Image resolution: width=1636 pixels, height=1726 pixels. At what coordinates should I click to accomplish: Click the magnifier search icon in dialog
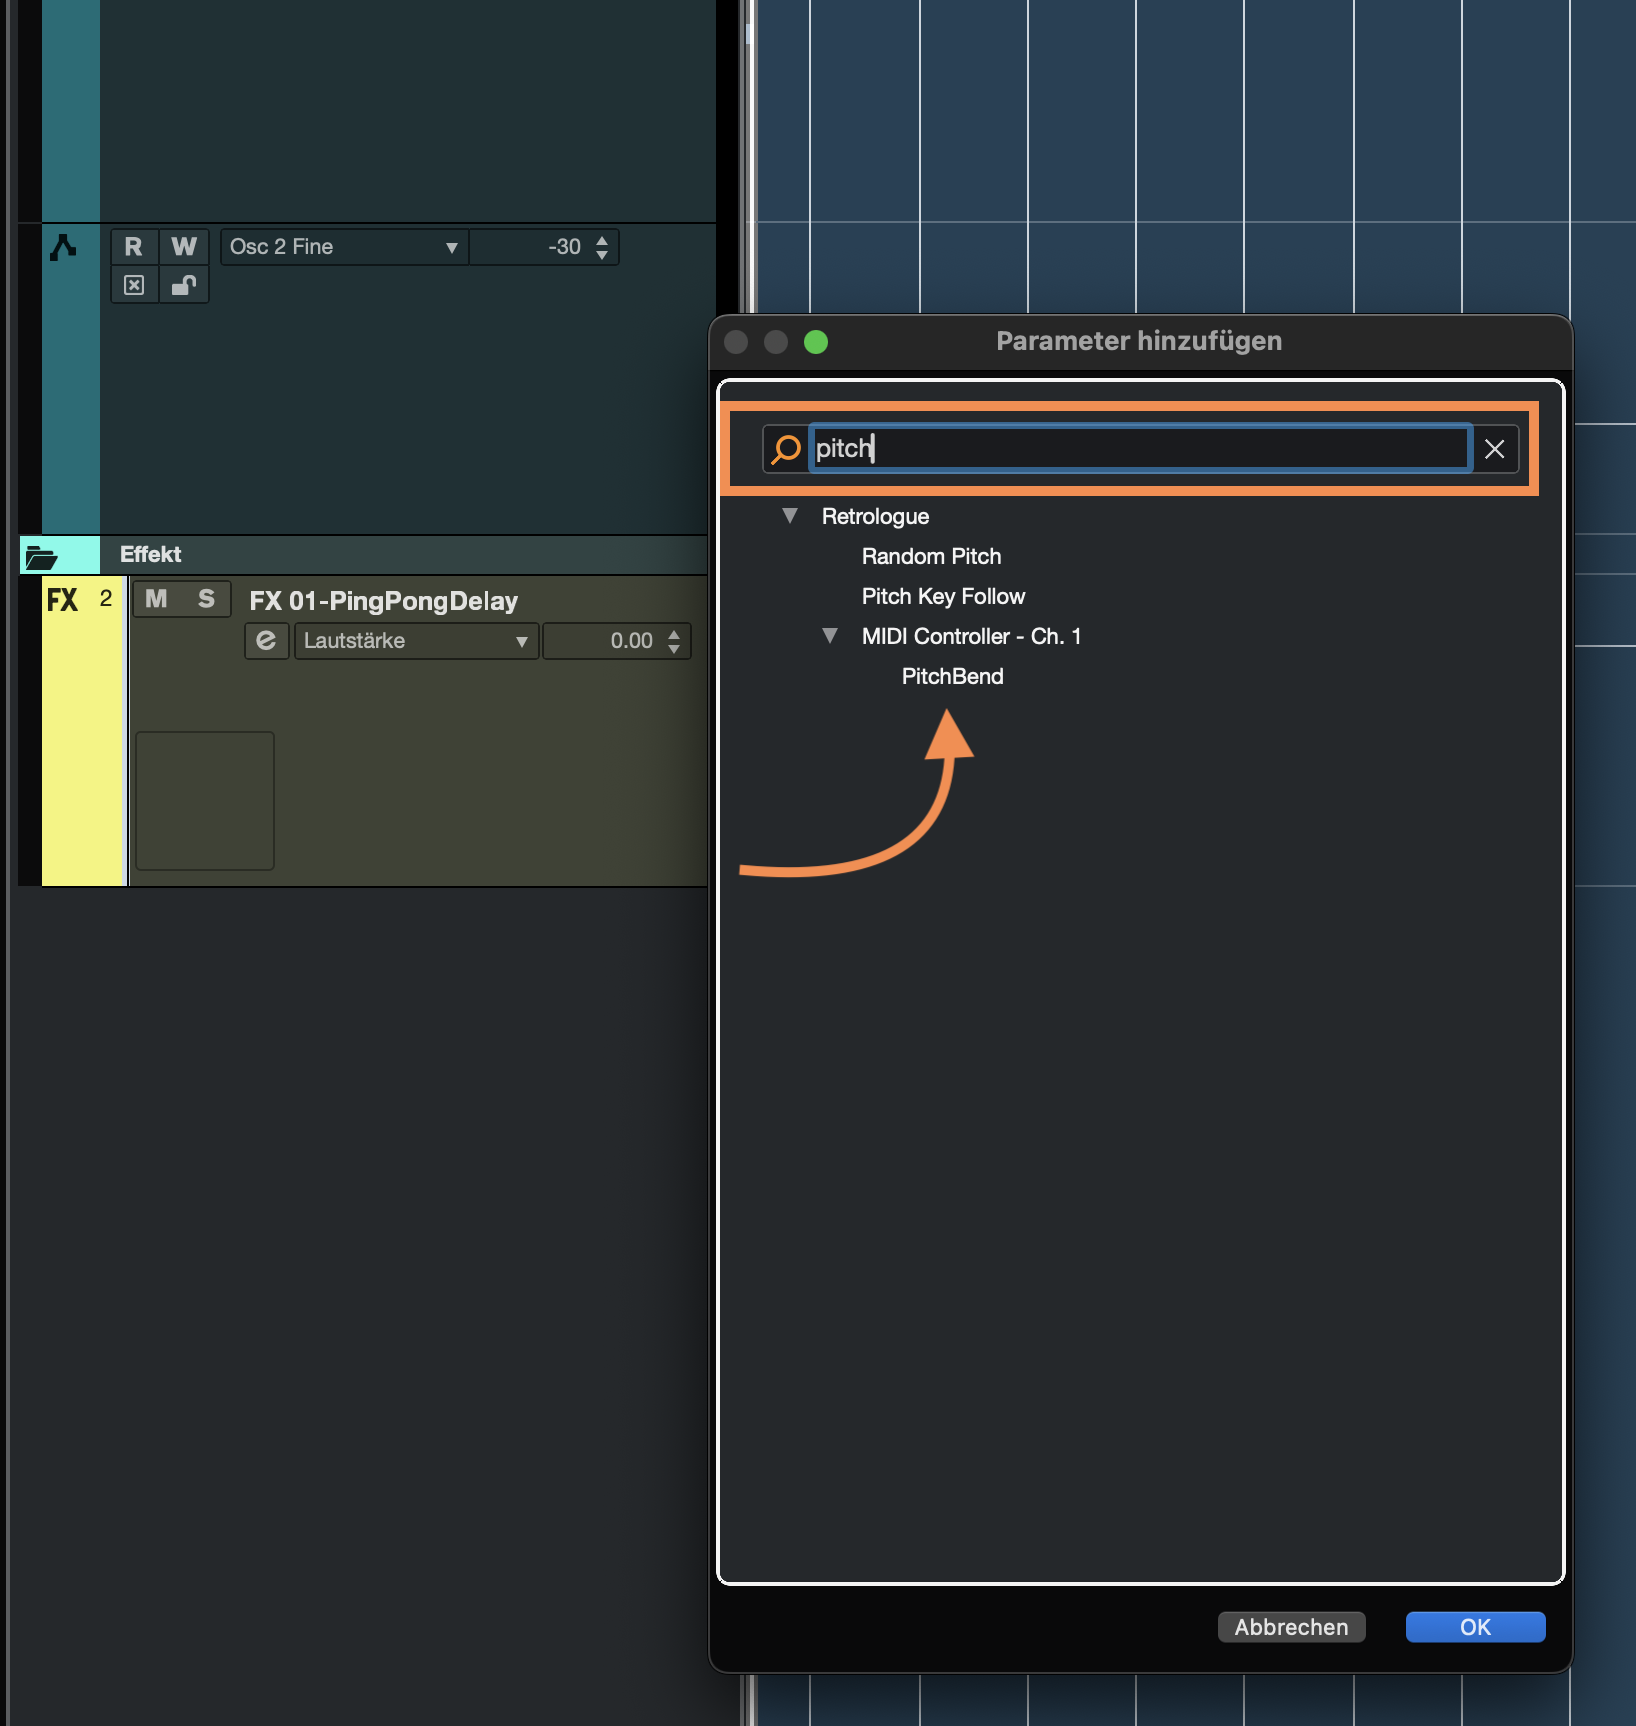787,449
